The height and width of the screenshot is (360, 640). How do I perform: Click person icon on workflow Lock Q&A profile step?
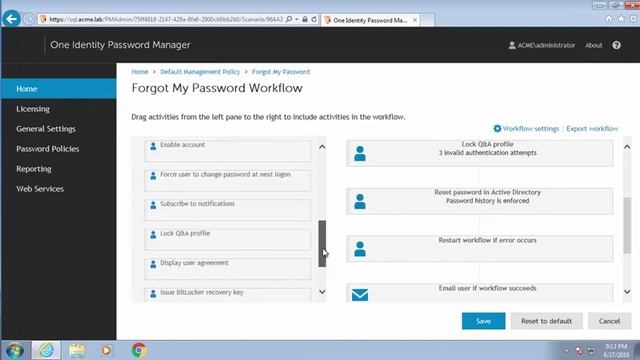pyautogui.click(x=360, y=153)
